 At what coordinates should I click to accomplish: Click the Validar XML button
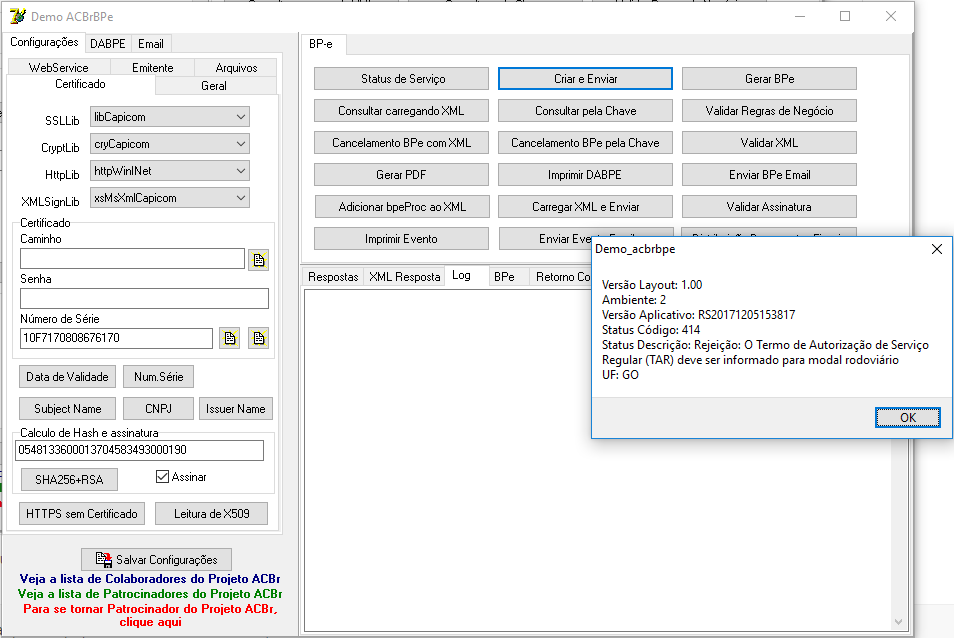[769, 143]
